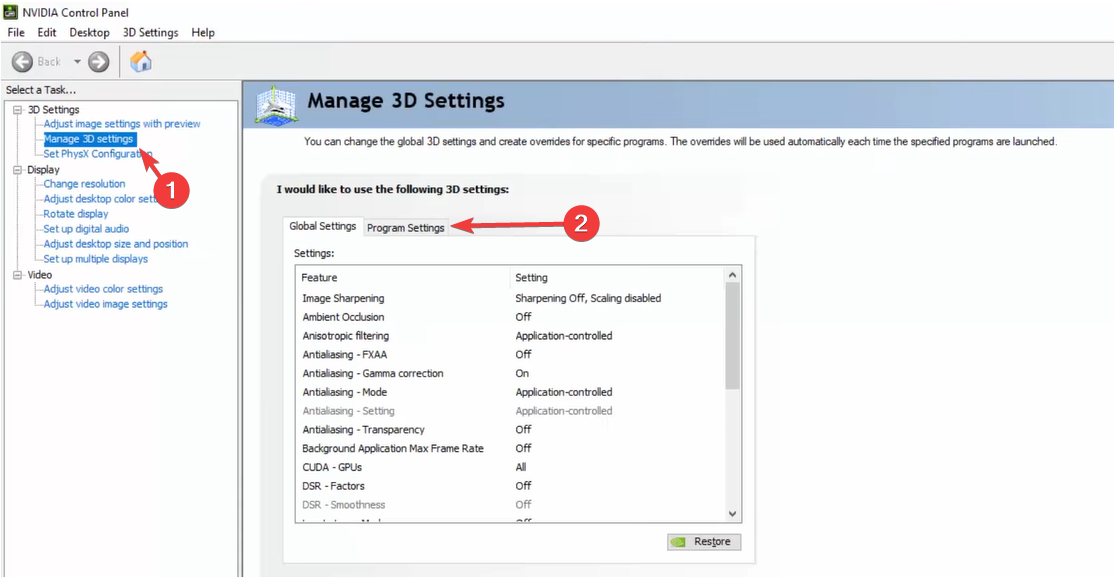Click the Manage 3D Settings header icon
This screenshot has height=577, width=1114.
(x=276, y=107)
